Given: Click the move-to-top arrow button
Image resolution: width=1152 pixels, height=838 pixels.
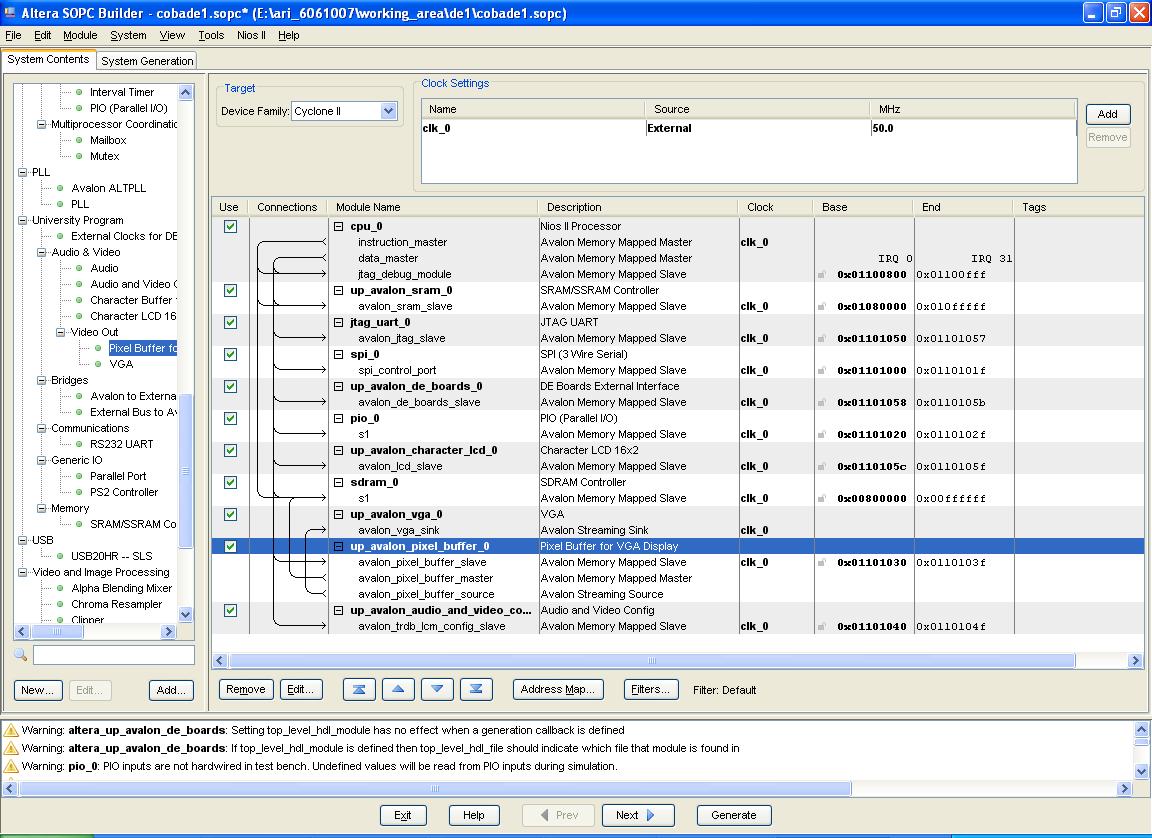Looking at the screenshot, I should tap(359, 690).
